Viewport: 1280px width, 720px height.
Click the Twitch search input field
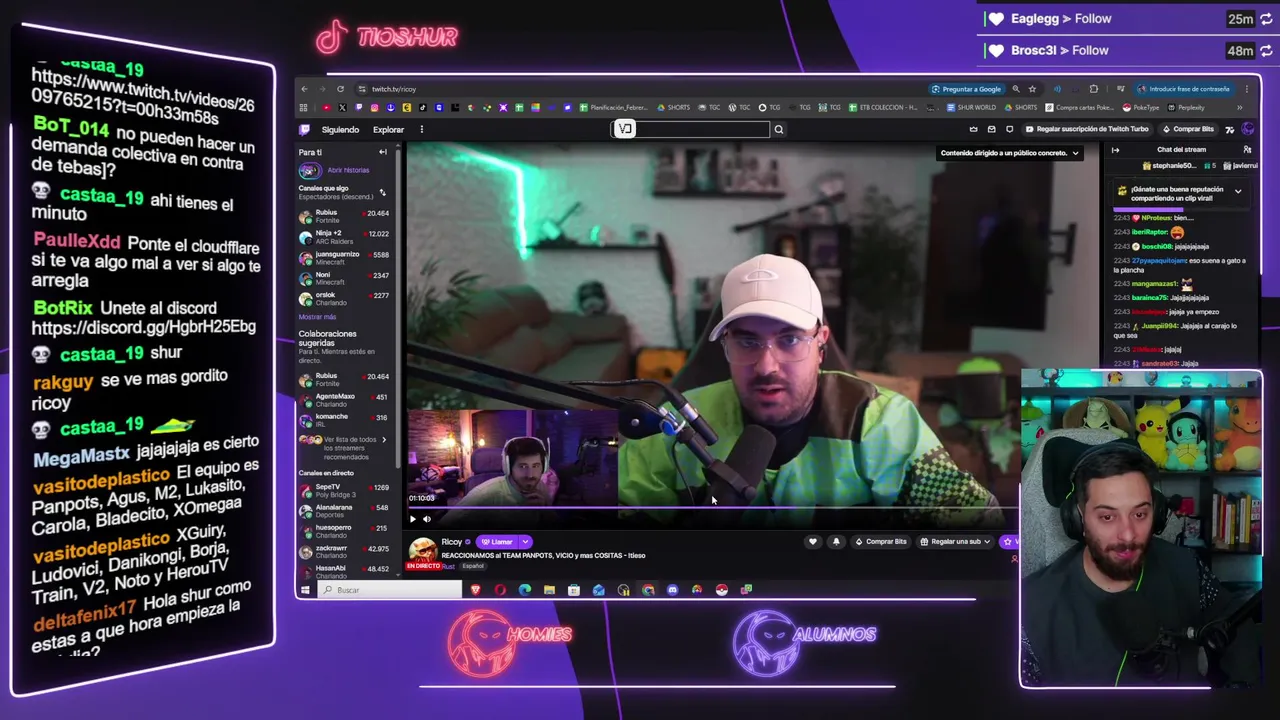(x=690, y=129)
